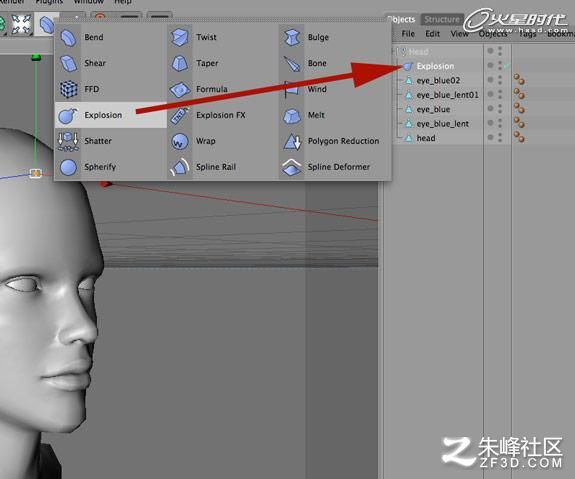
Task: Toggle visibility dots for eye_blue_lent01
Action: pyautogui.click(x=500, y=94)
